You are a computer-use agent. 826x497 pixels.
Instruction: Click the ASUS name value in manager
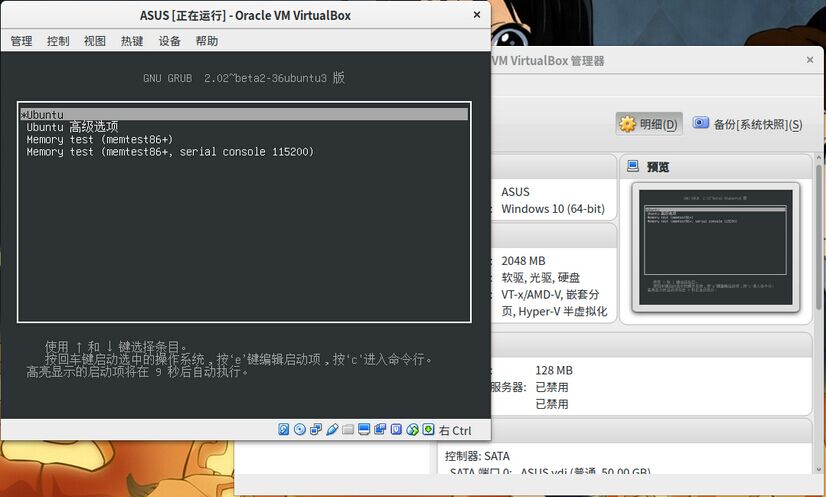click(515, 192)
